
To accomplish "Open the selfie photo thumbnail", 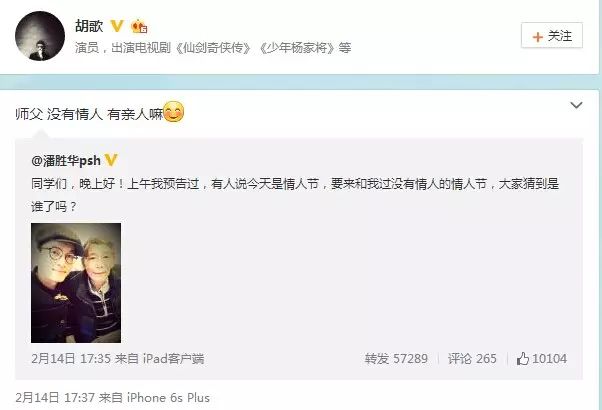I will pyautogui.click(x=76, y=283).
